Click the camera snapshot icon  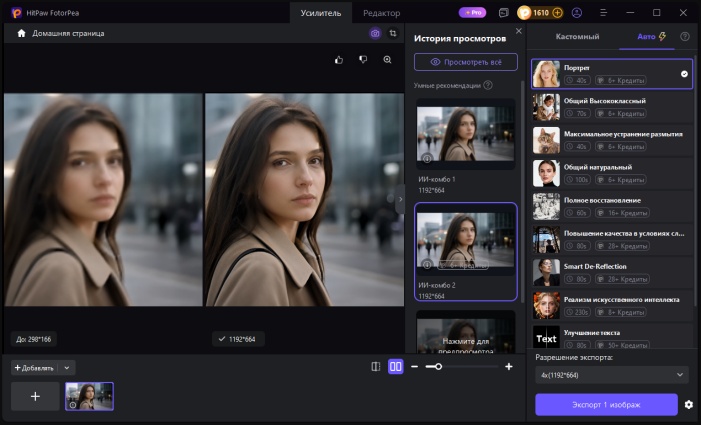(x=375, y=33)
